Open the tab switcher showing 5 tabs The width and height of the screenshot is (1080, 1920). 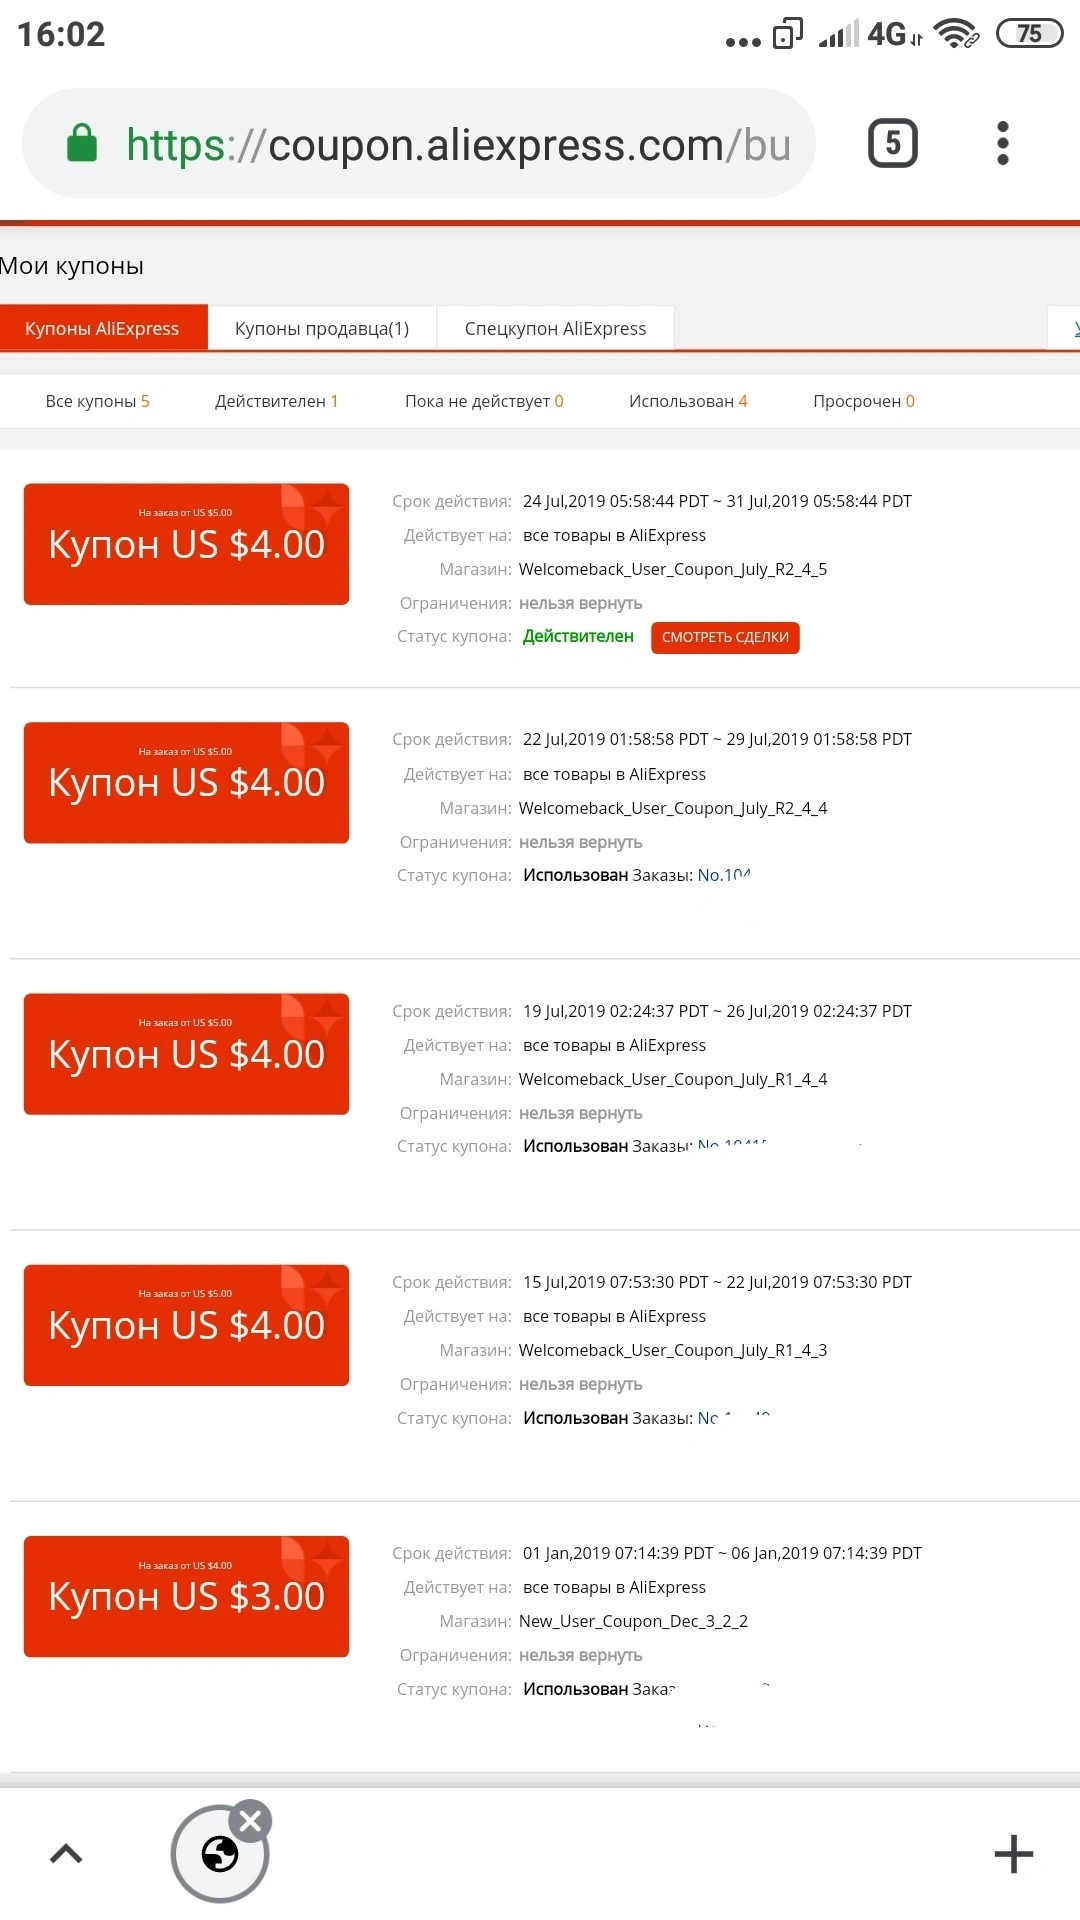(892, 143)
